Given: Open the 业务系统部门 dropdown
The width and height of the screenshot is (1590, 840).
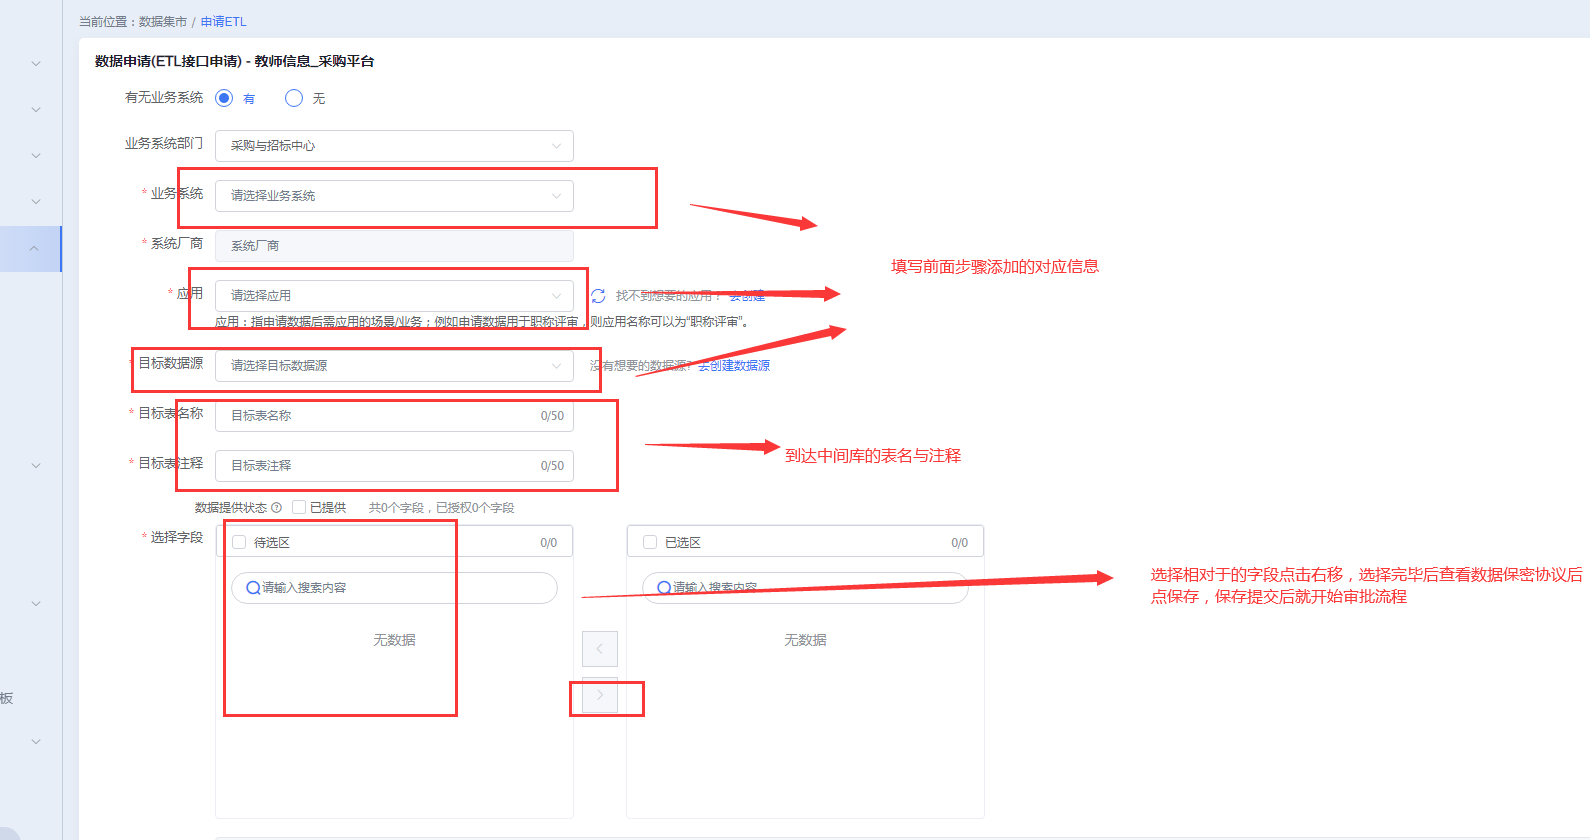Looking at the screenshot, I should coord(394,146).
